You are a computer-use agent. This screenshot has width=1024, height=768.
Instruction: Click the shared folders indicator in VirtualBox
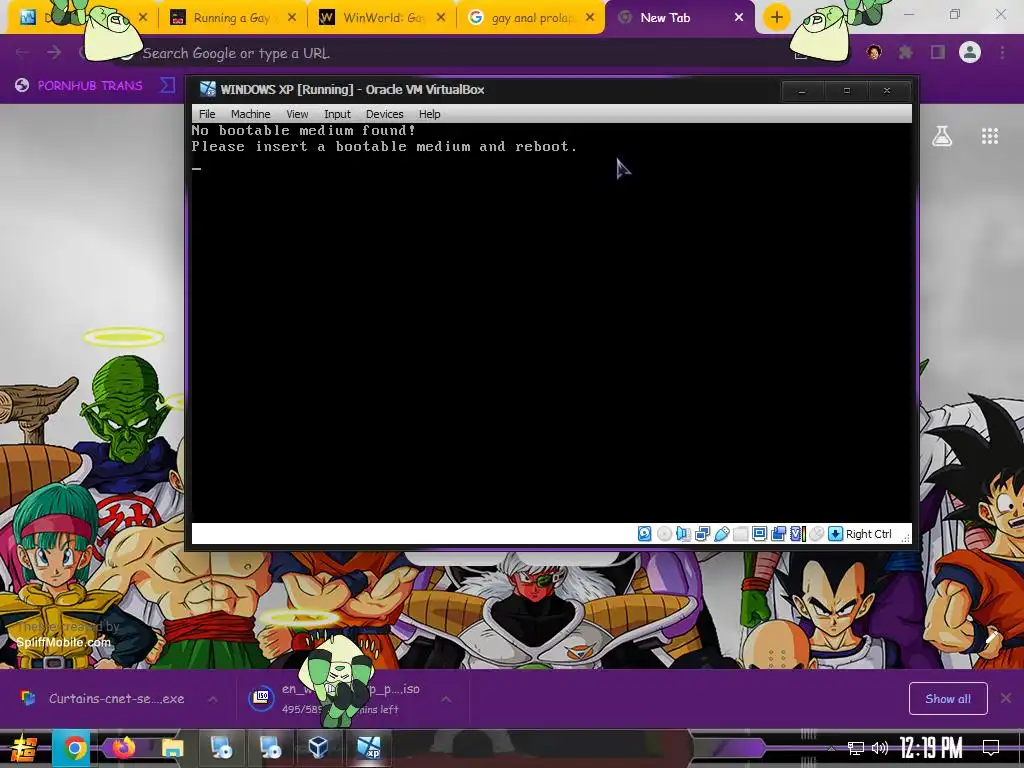click(741, 534)
